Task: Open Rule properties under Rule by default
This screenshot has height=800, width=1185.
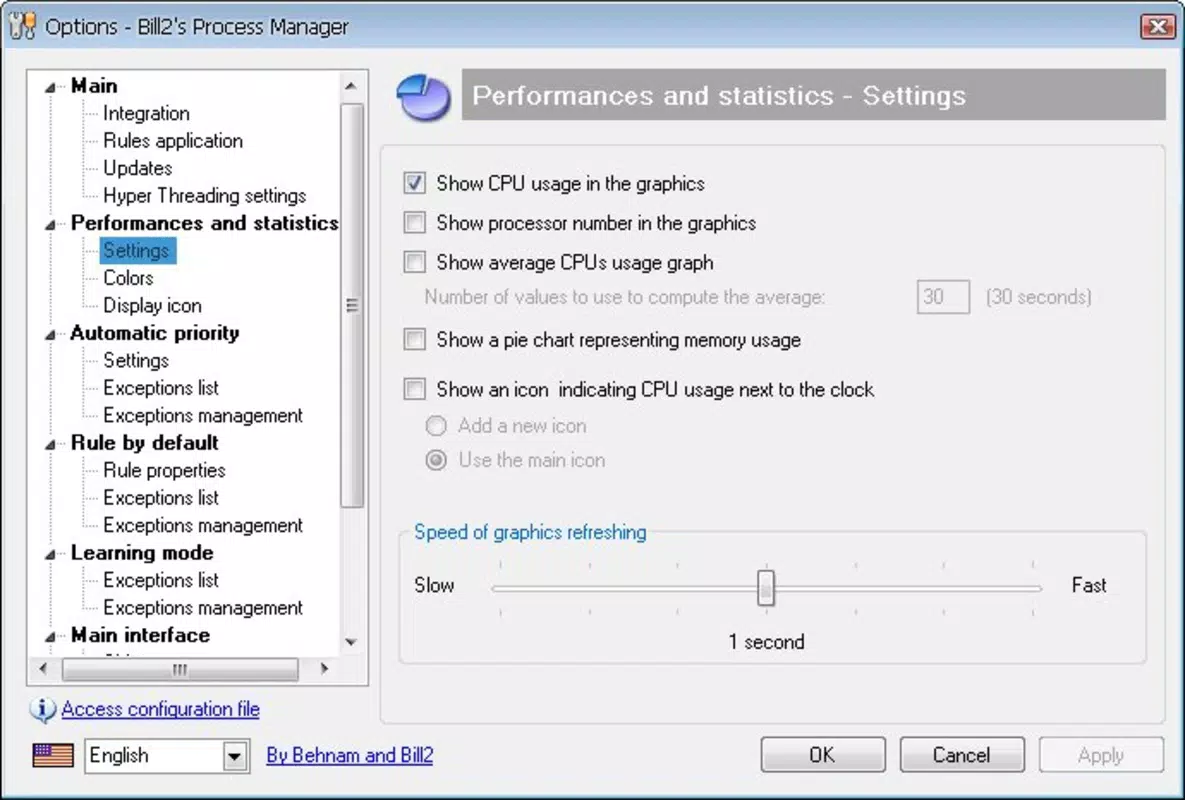Action: 165,470
